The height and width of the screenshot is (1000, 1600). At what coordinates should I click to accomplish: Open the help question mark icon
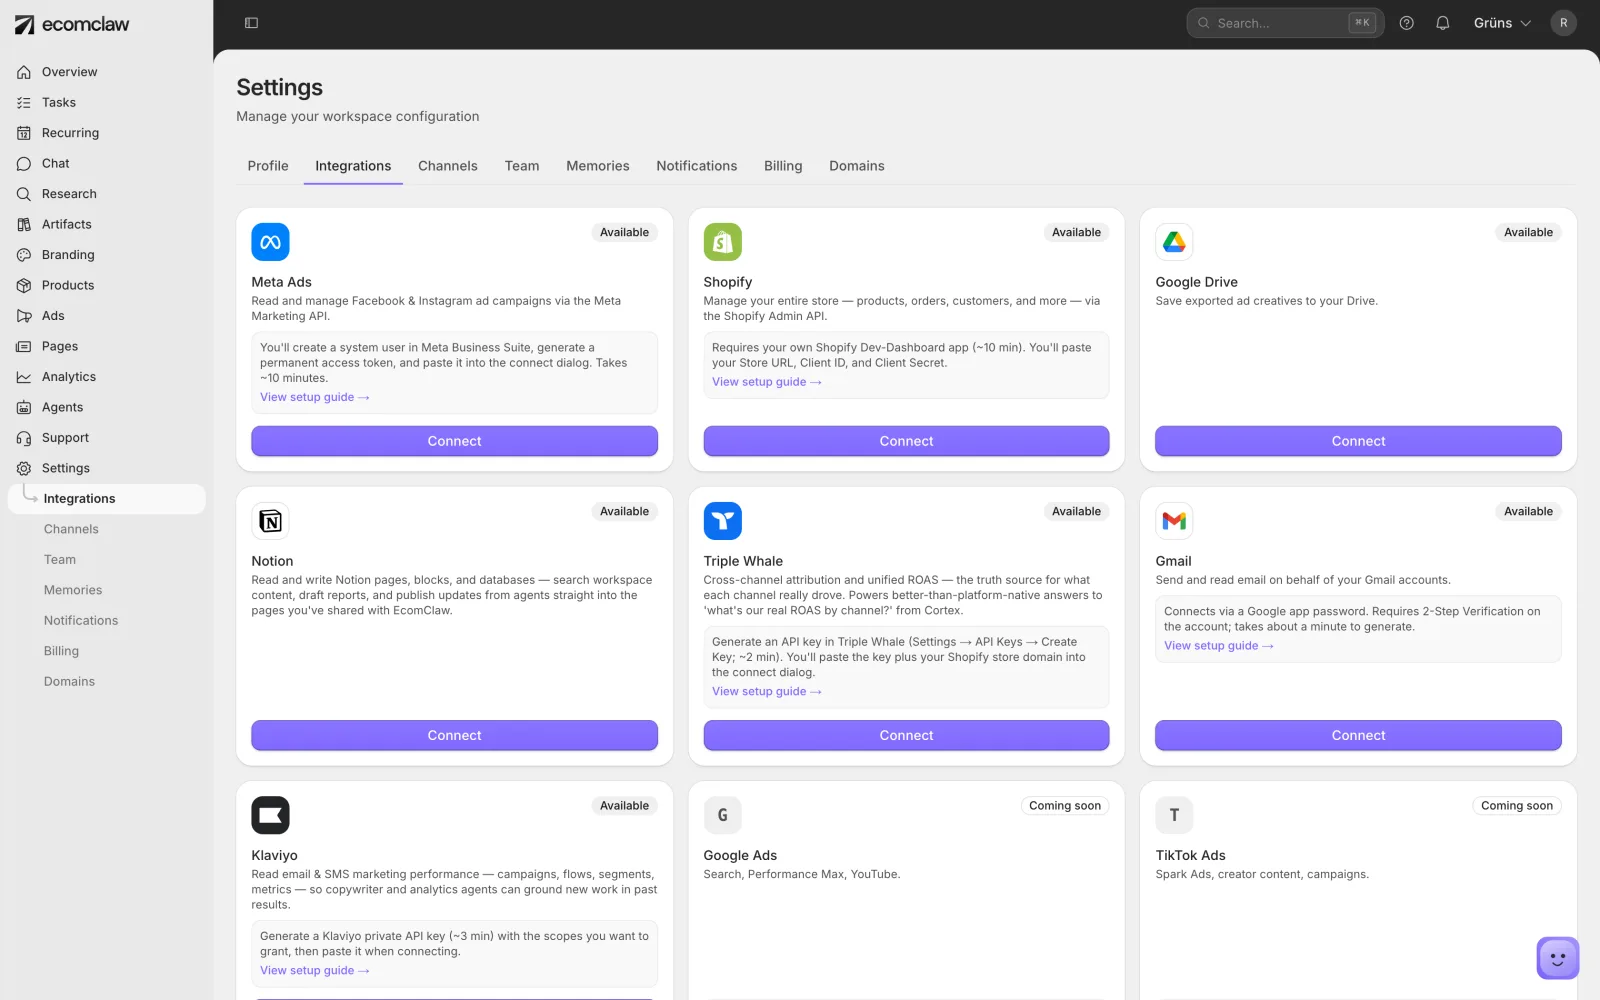1407,23
